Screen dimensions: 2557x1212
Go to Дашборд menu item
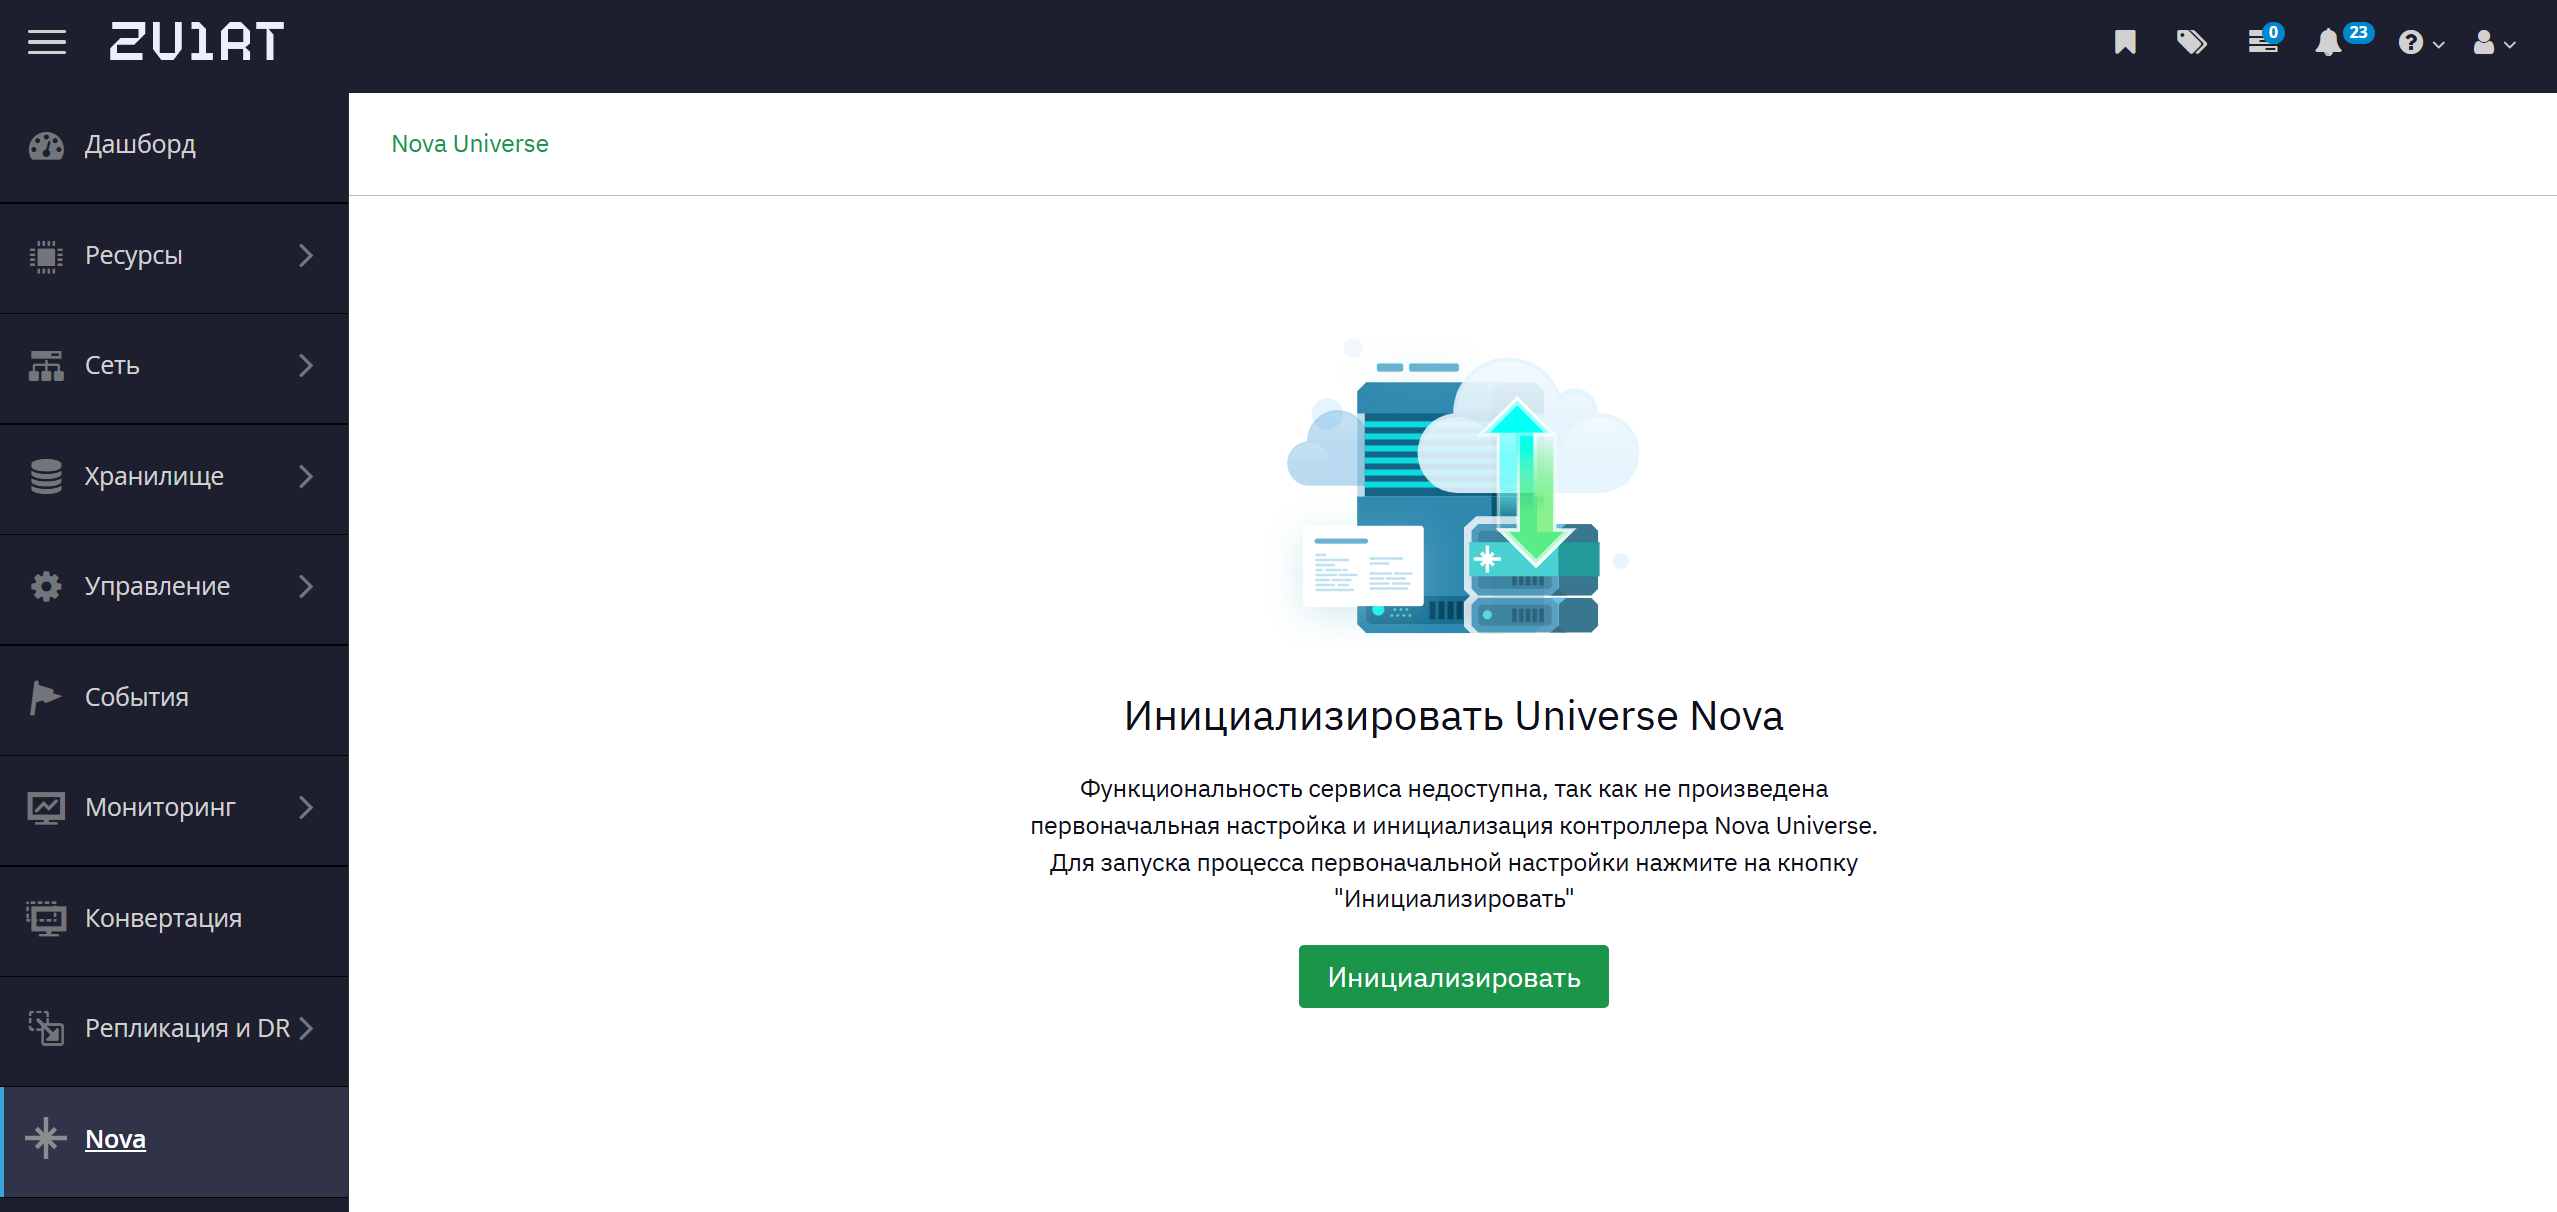pos(174,146)
